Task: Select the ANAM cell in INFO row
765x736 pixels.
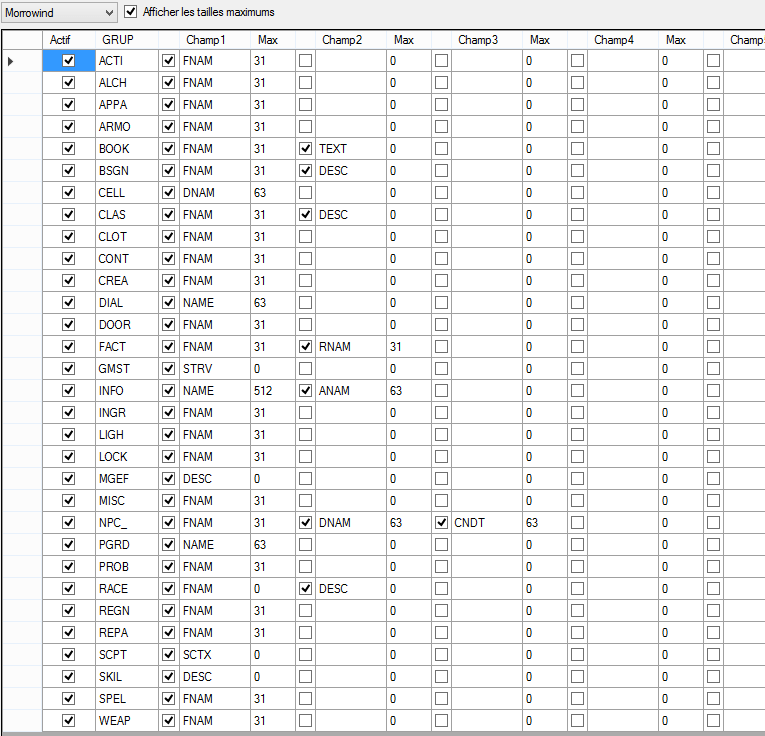Action: coord(350,391)
